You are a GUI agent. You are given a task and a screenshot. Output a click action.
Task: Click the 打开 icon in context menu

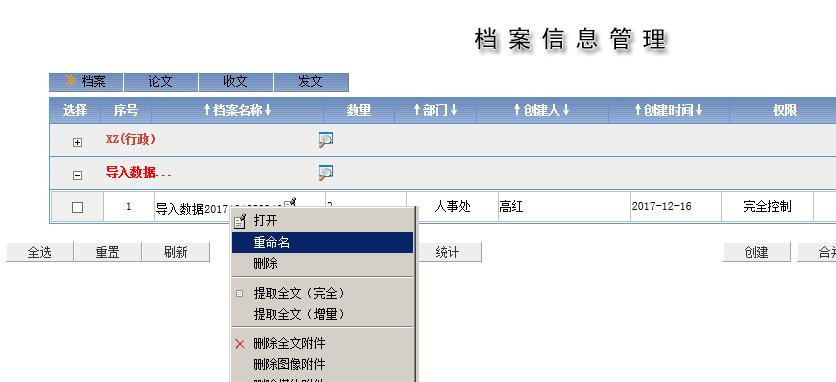pos(241,220)
